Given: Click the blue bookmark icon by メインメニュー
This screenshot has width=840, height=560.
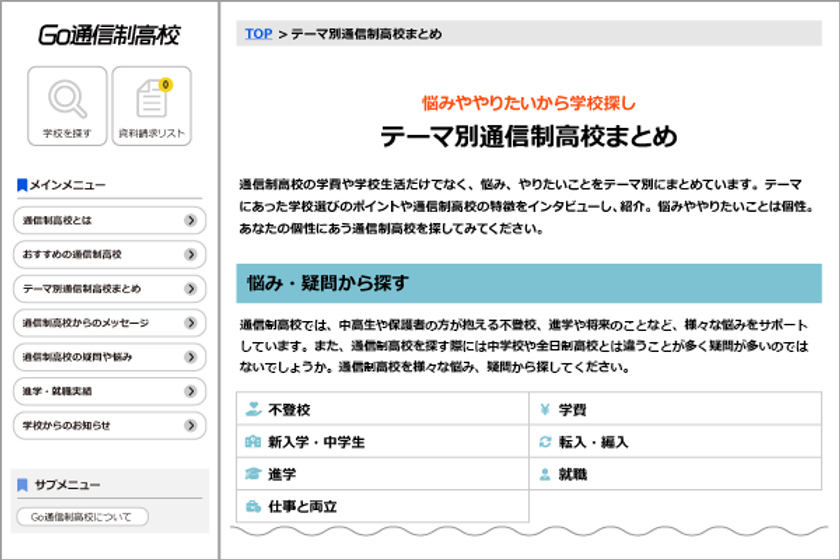Looking at the screenshot, I should [22, 185].
